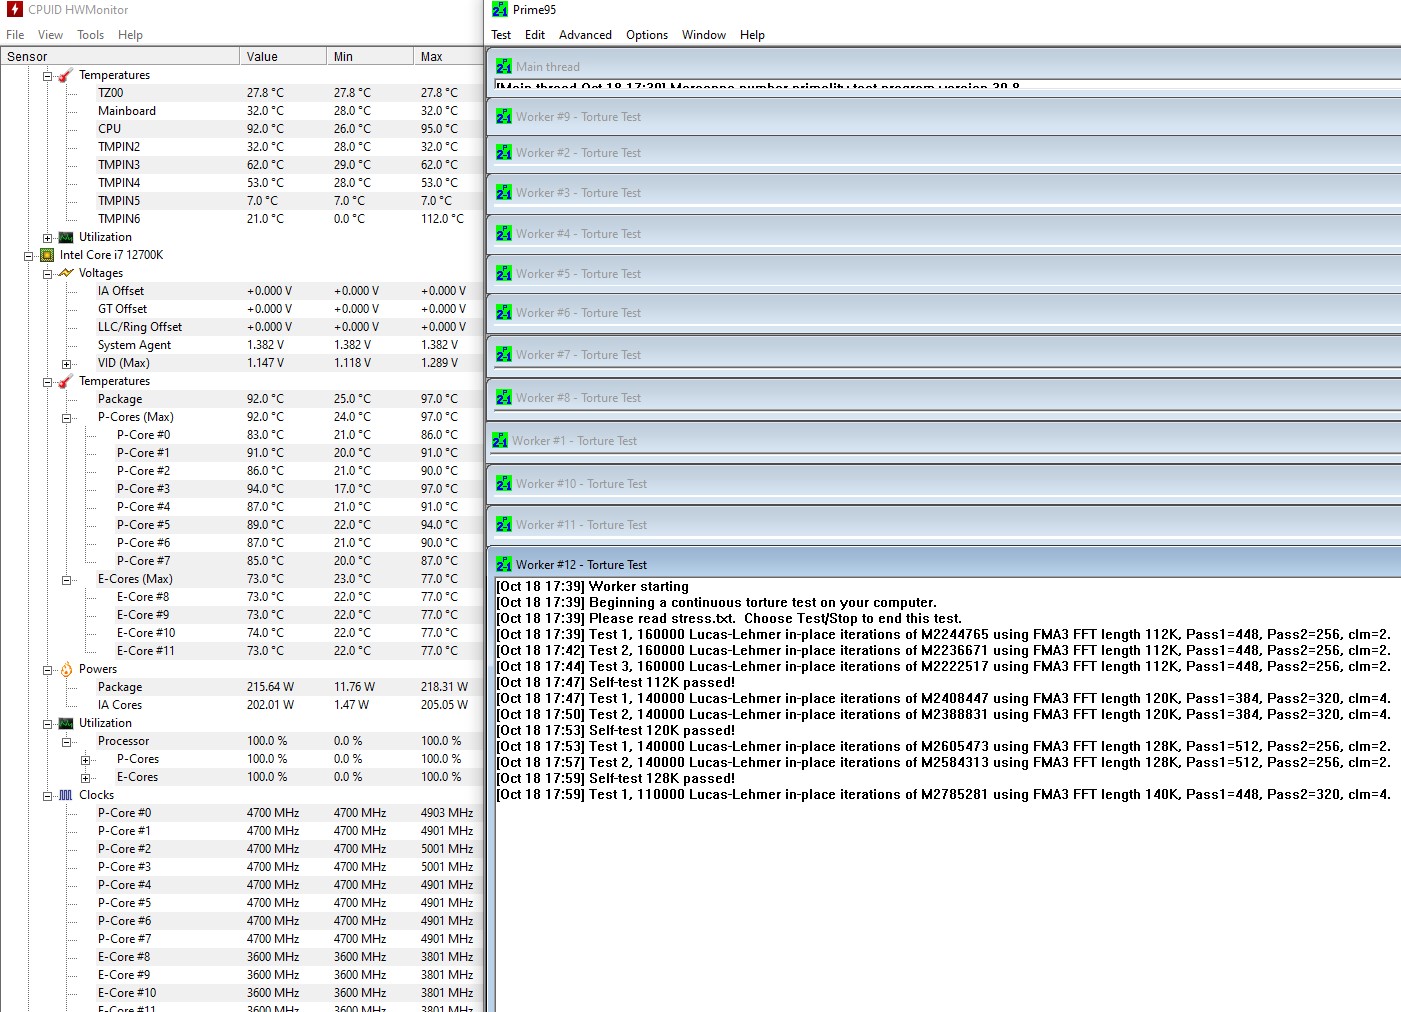Click the Worker #5 Torture Test icon

[x=504, y=274]
